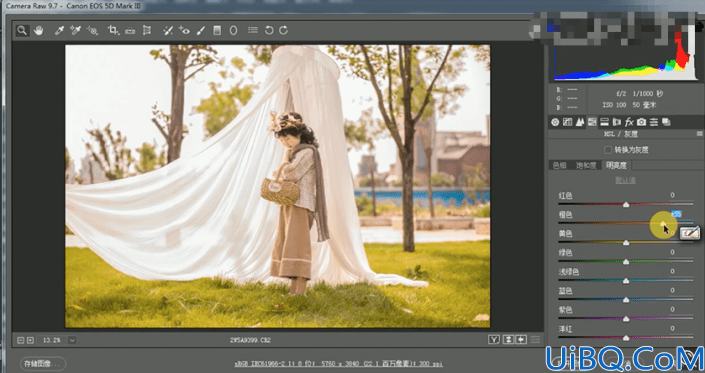Rotate the image 90° clockwise
This screenshot has height=373, width=705.
pyautogui.click(x=283, y=31)
